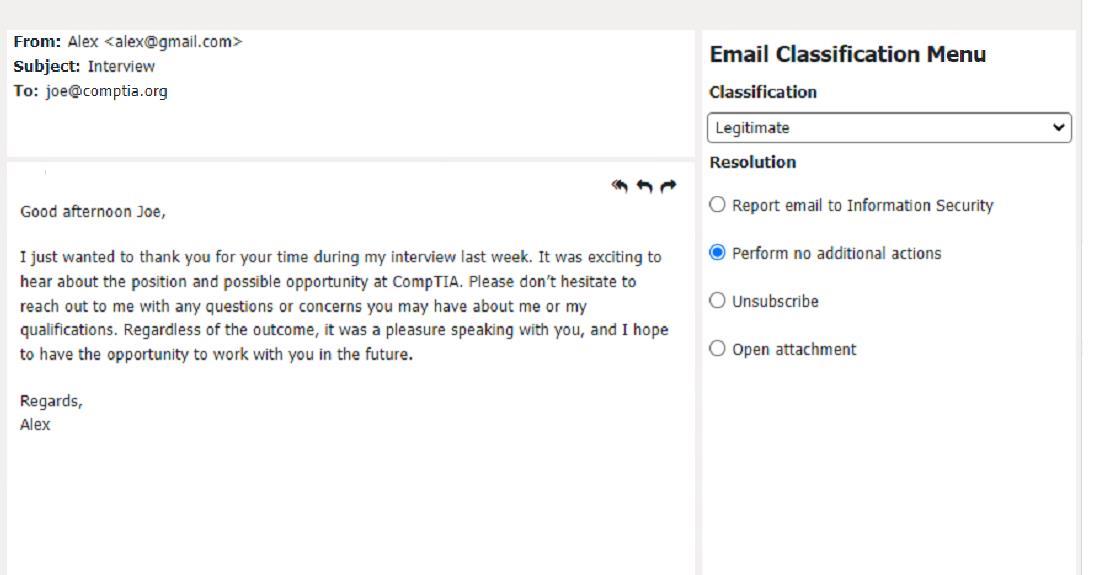Select Report email to Information Security

pos(717,204)
